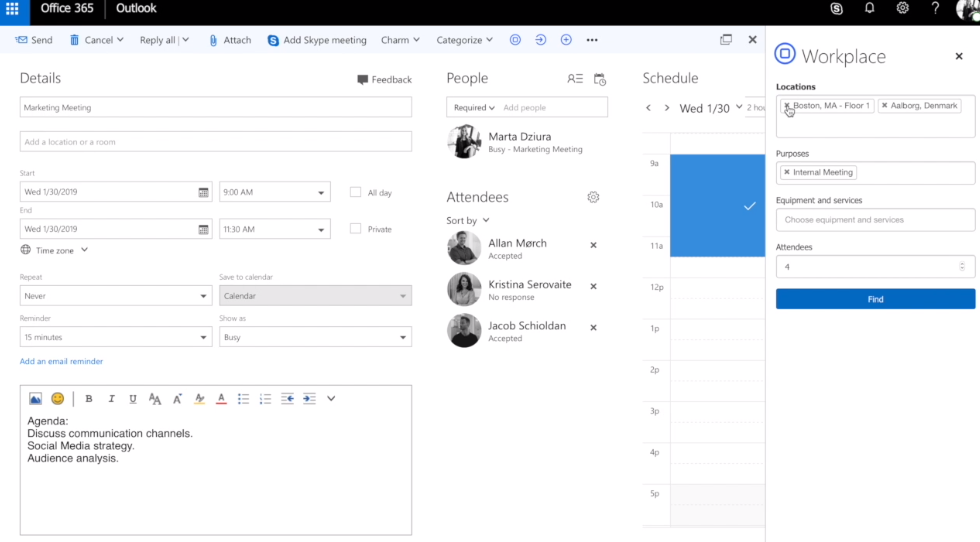Toggle numbered list

tap(266, 399)
